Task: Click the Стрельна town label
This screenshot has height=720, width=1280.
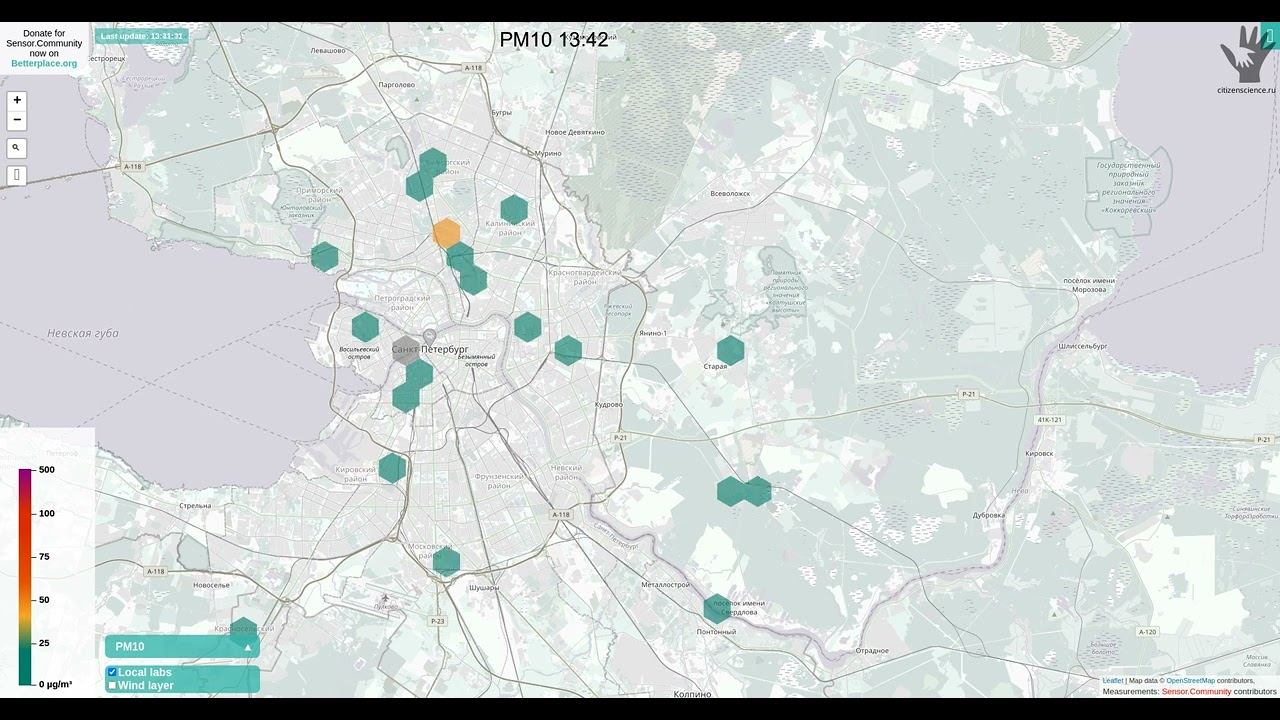Action: coord(195,506)
